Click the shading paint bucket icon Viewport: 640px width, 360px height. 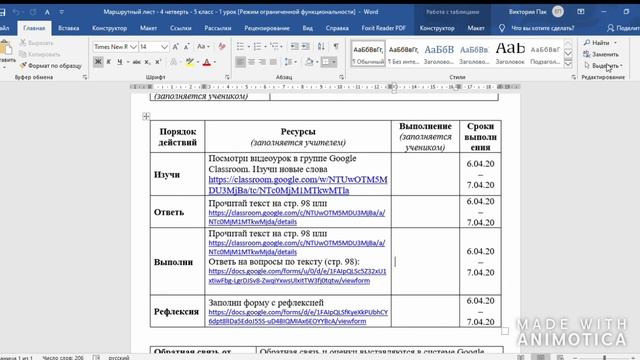309,62
